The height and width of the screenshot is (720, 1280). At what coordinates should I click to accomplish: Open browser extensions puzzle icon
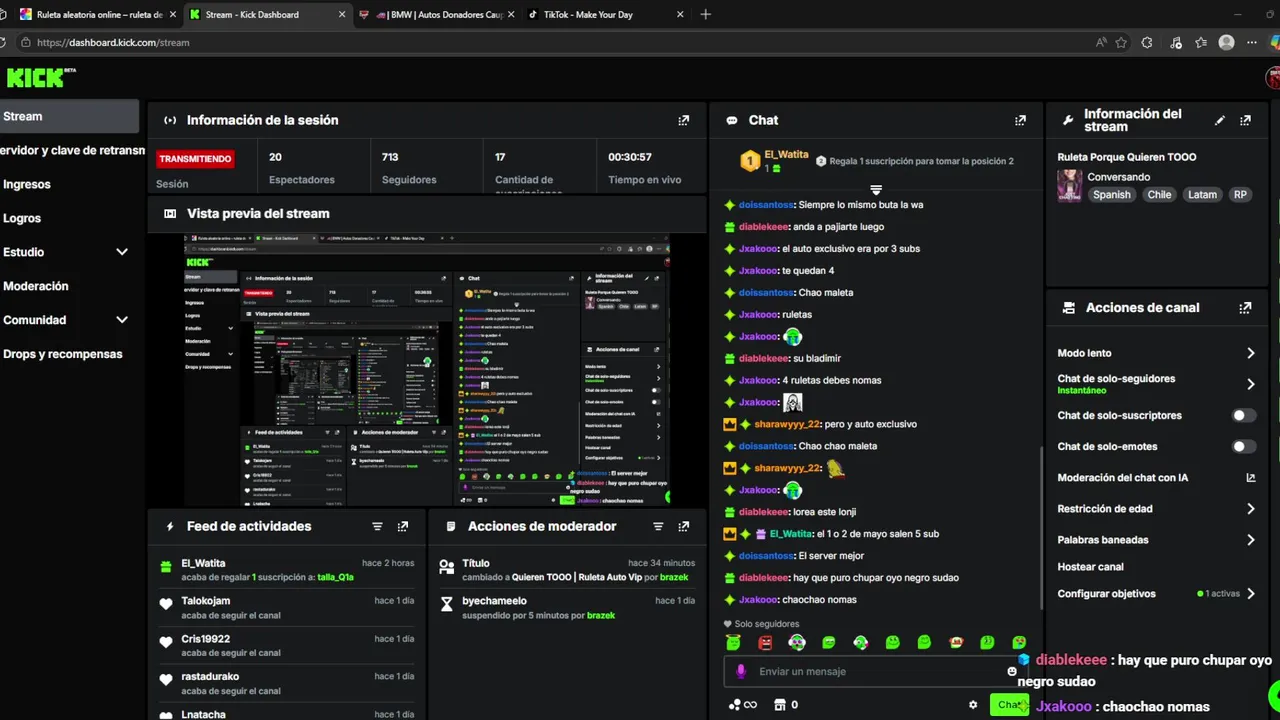point(1147,43)
